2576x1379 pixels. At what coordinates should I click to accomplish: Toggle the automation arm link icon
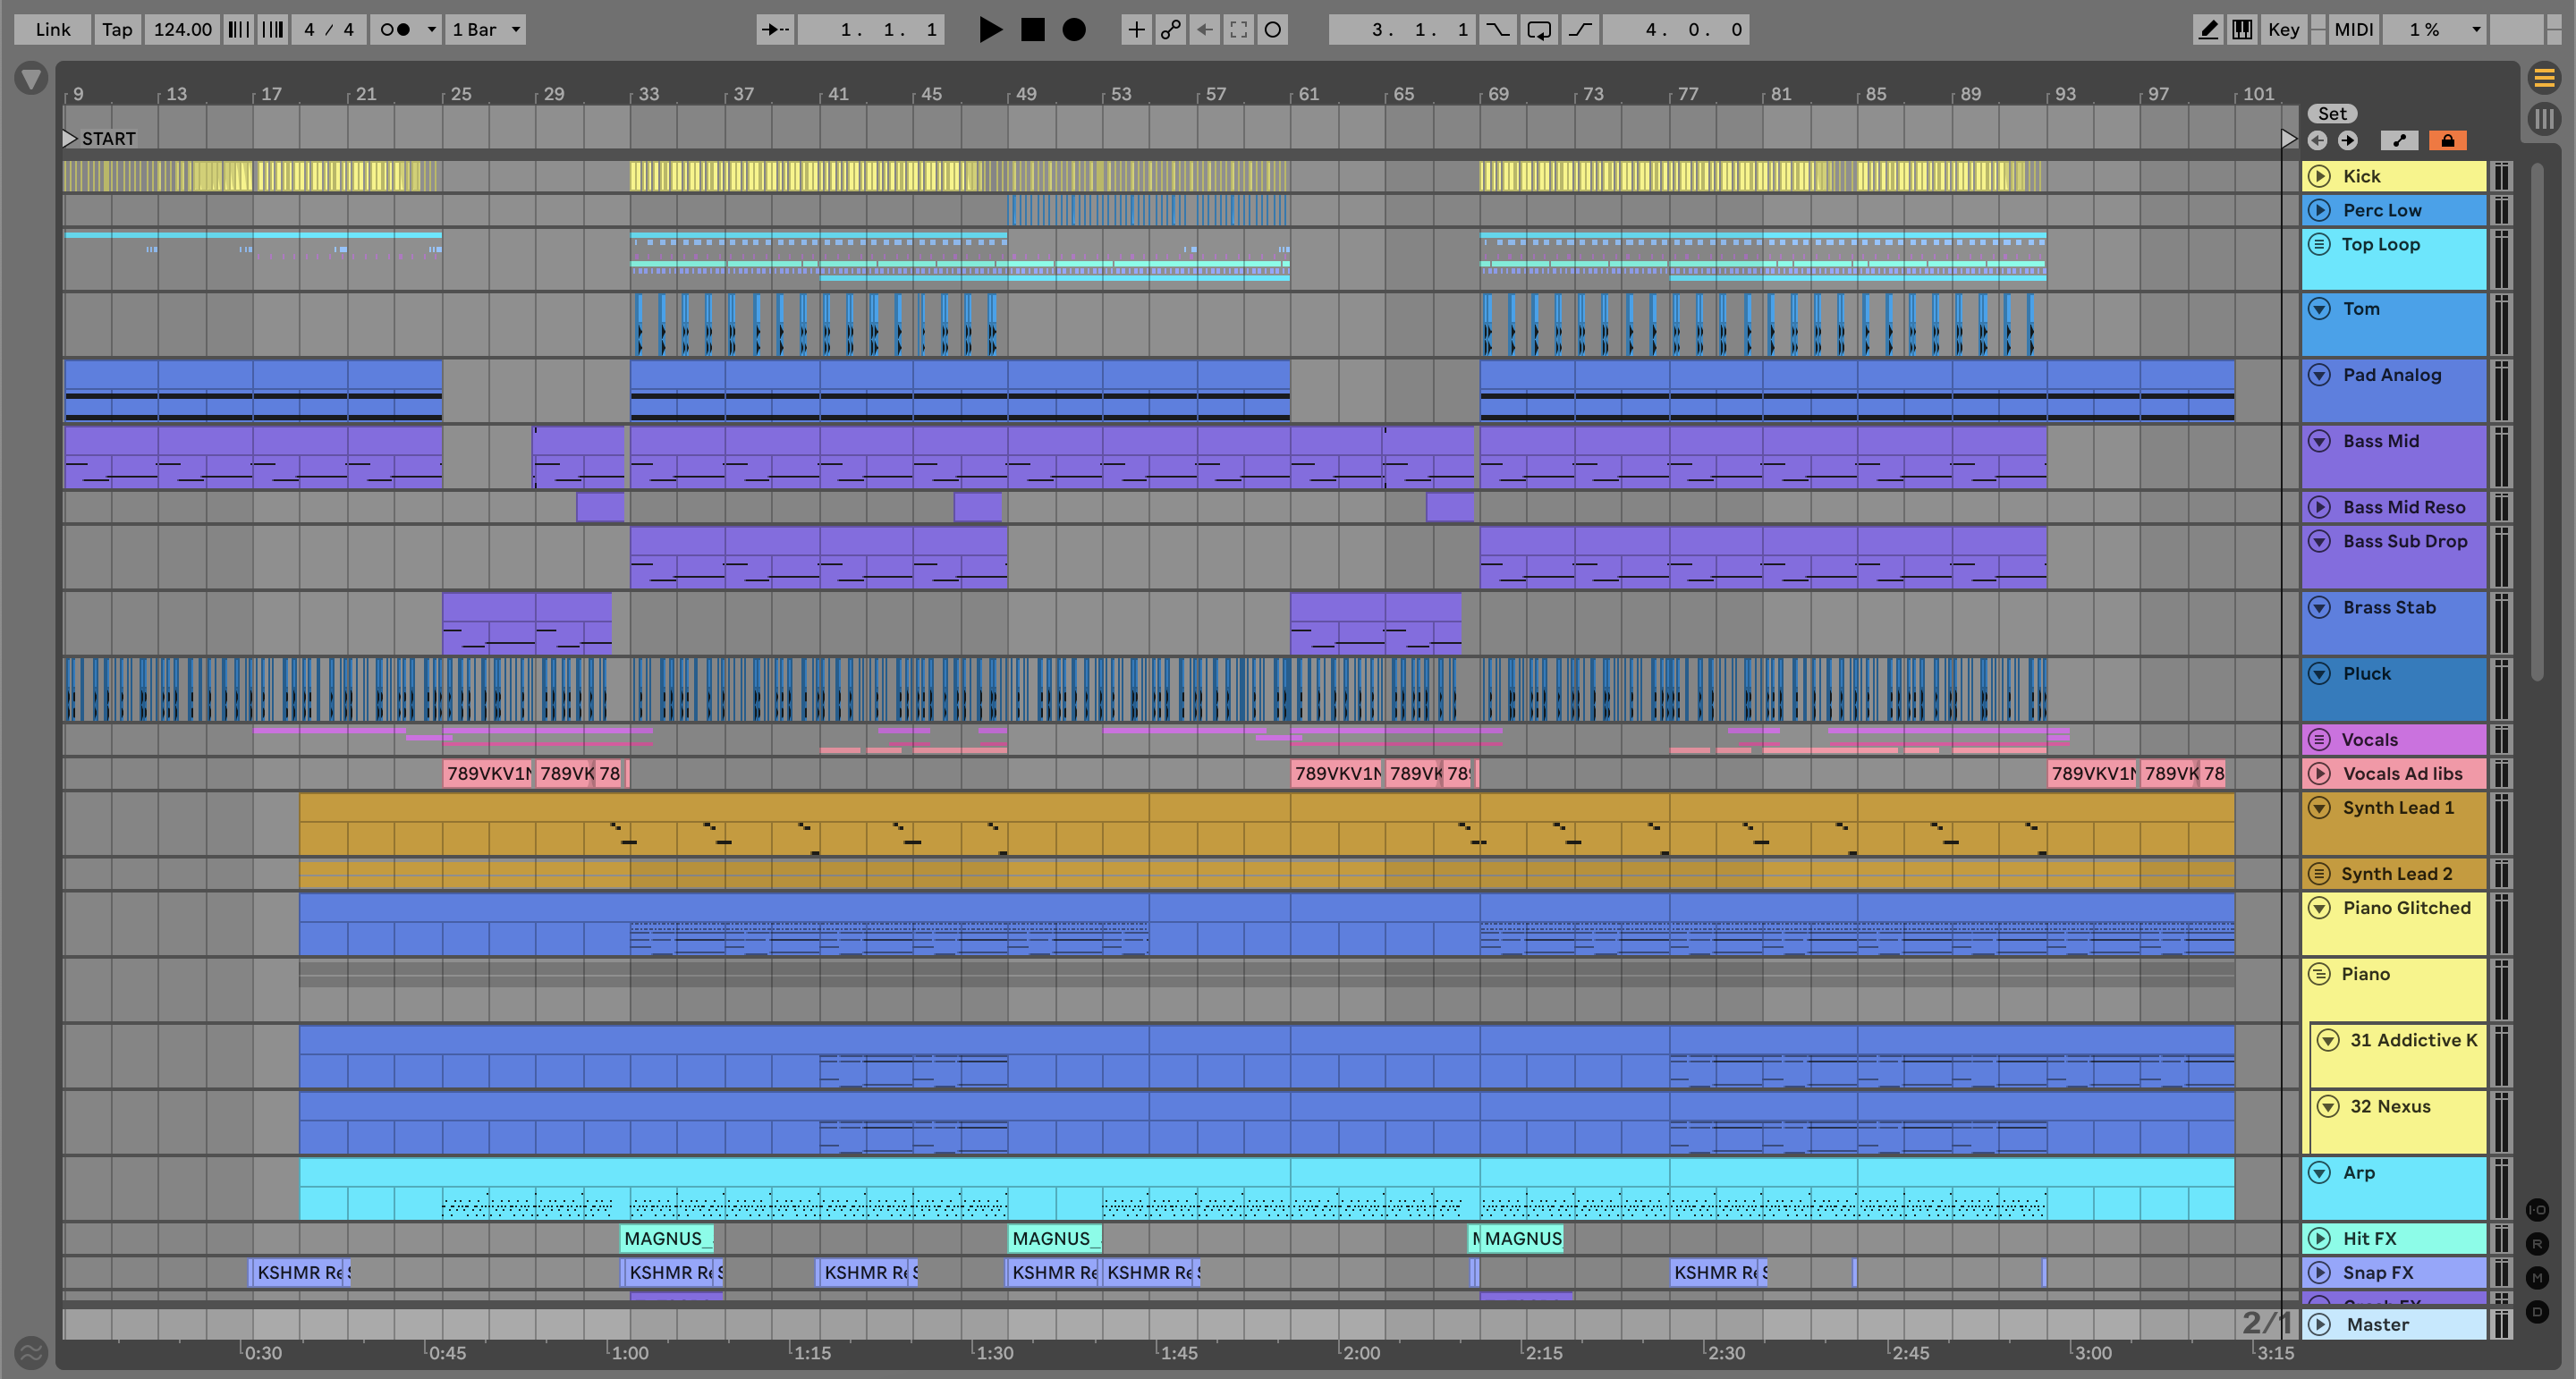coord(1170,29)
